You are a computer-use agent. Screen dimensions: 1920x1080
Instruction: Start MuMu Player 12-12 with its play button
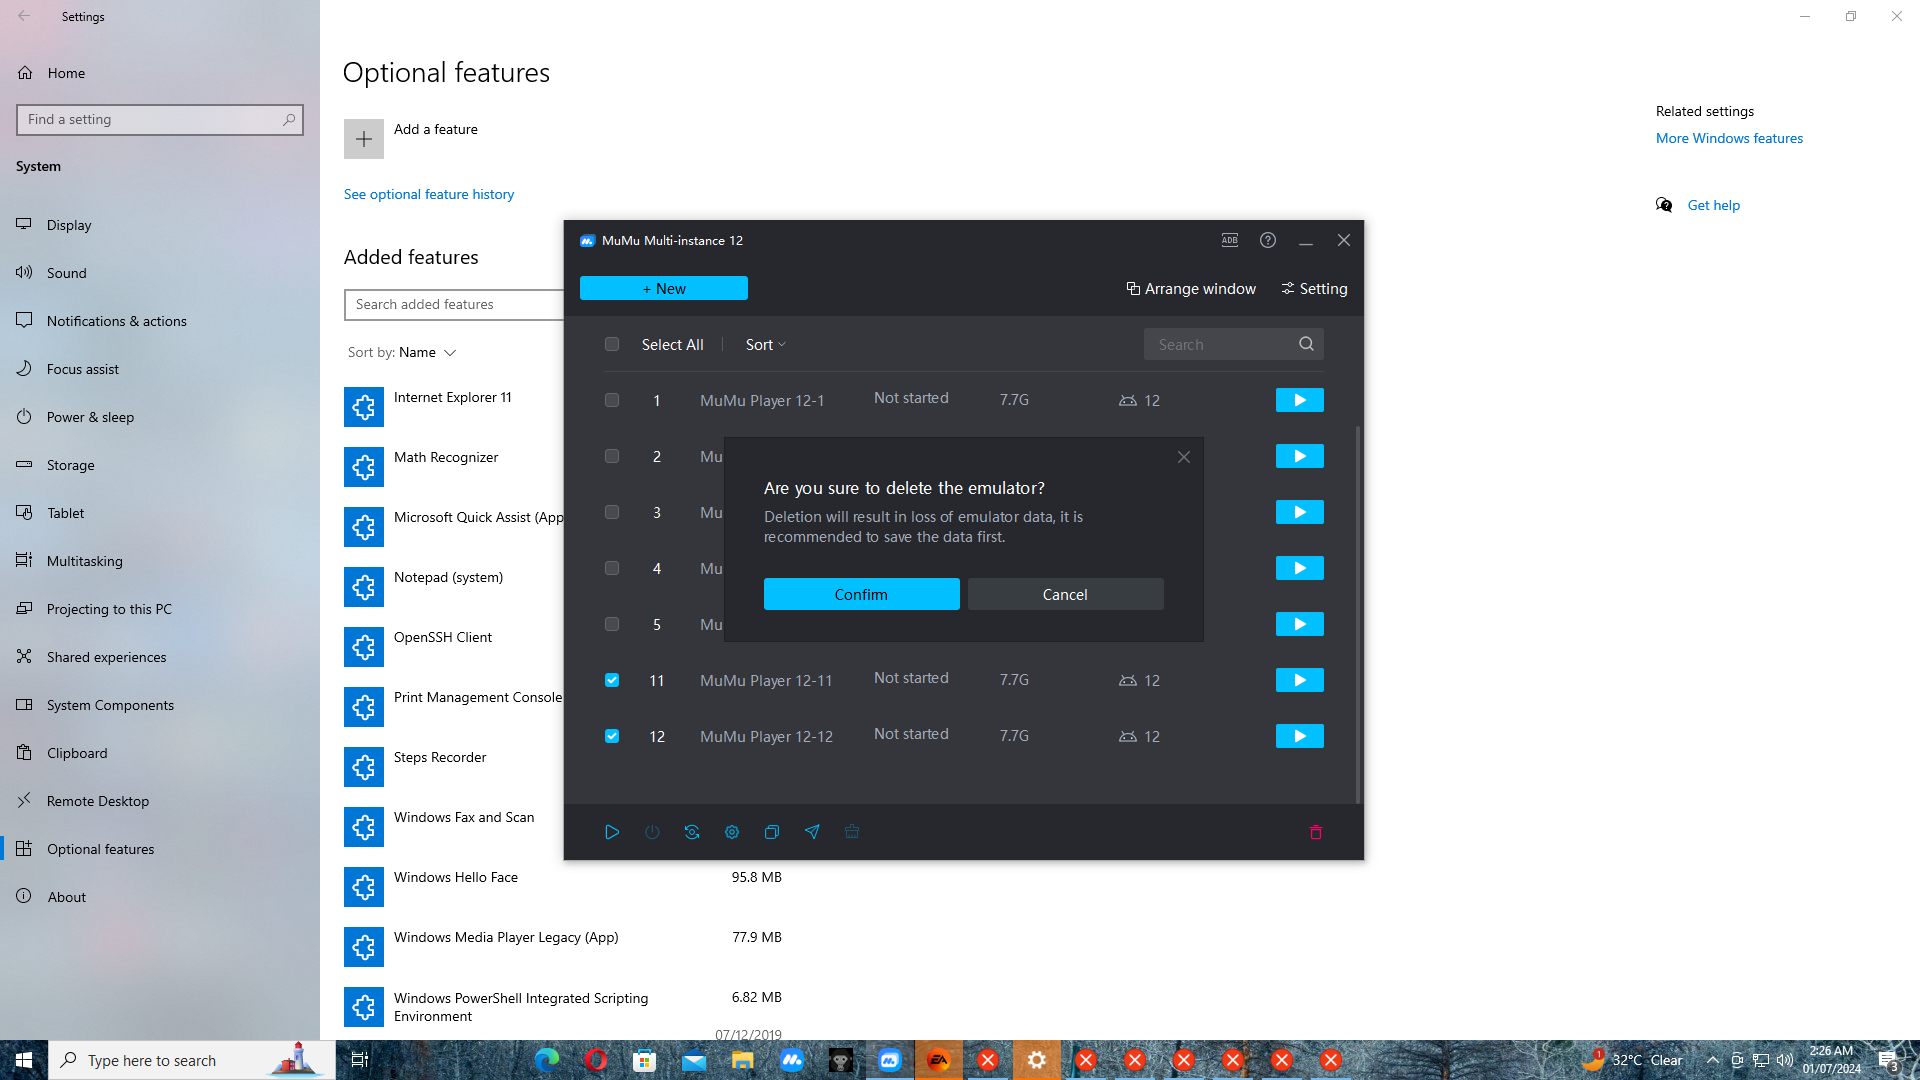[1300, 736]
